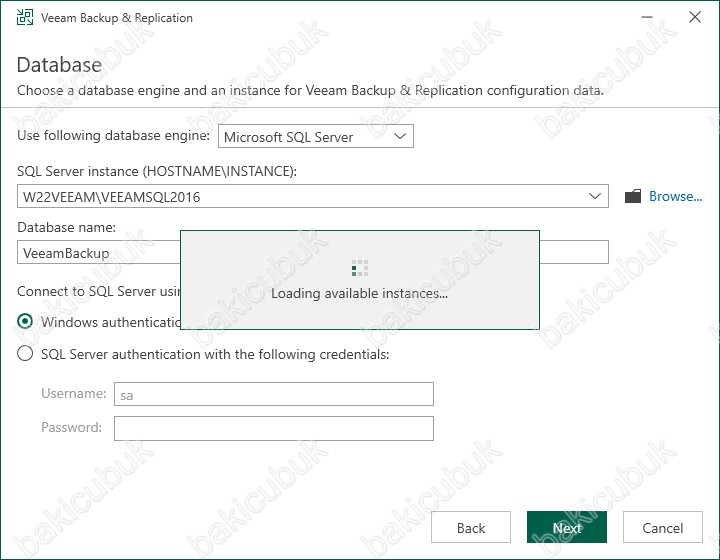
Task: Click the 'Database' page heading
Action: click(x=59, y=65)
